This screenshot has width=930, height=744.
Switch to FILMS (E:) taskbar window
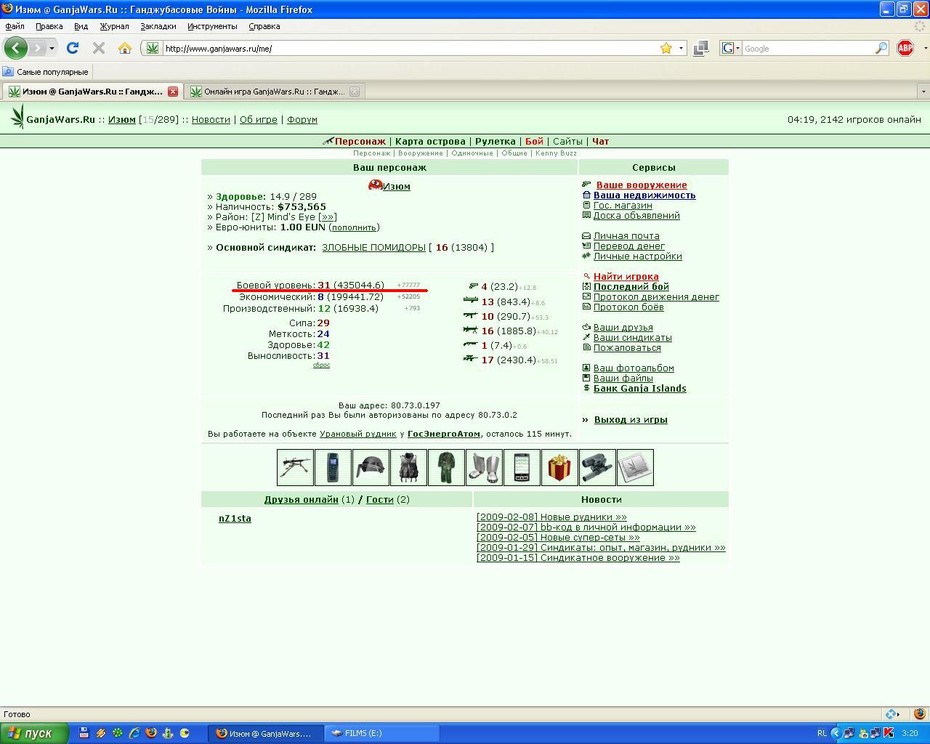(x=382, y=733)
